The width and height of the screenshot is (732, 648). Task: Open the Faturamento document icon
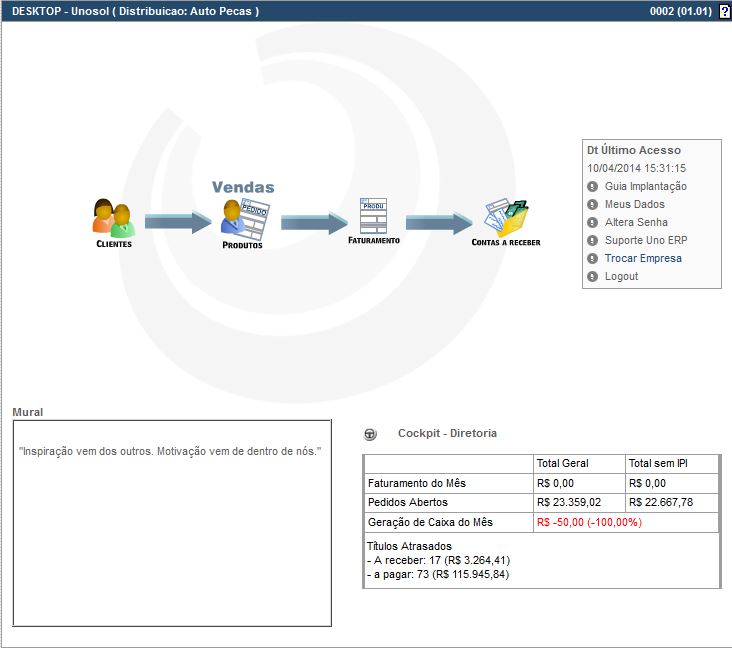[373, 216]
